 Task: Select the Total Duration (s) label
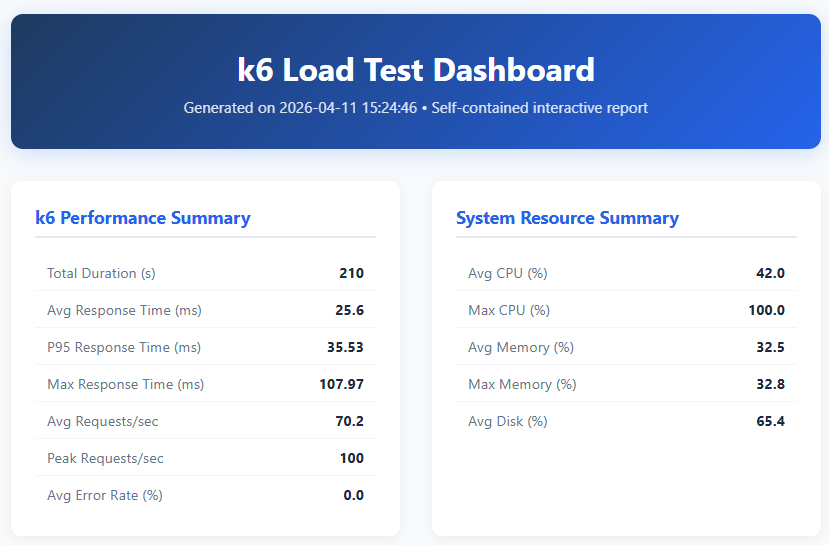101,273
